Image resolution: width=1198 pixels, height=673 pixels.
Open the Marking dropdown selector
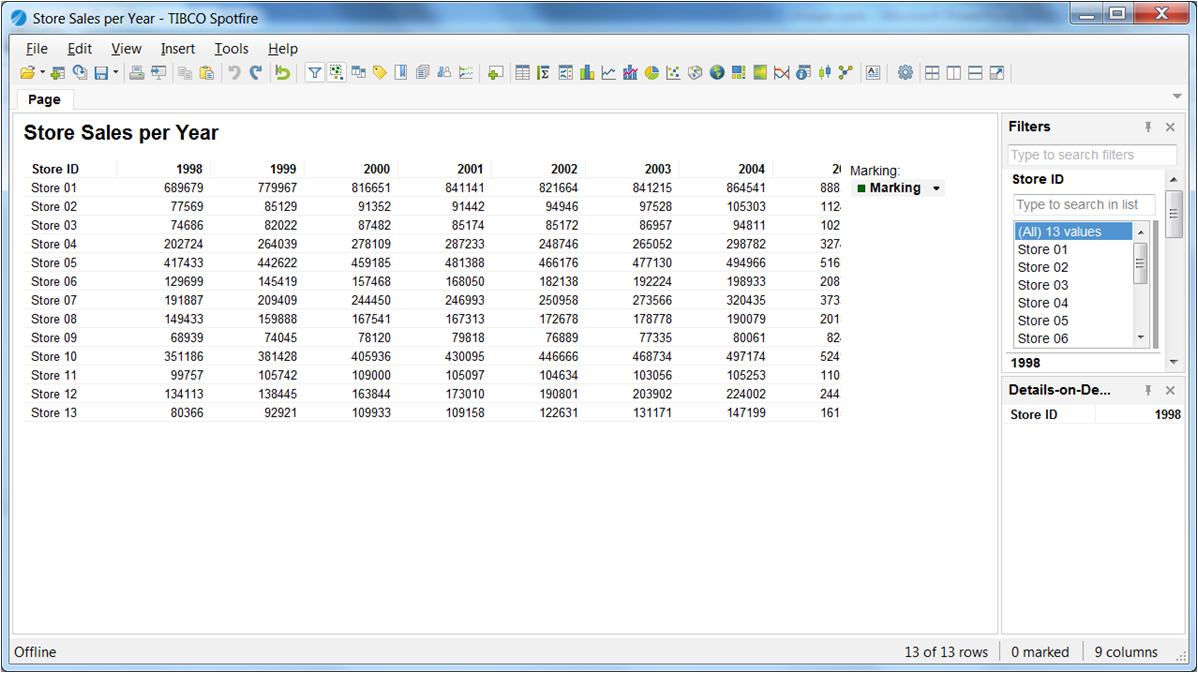coord(936,187)
